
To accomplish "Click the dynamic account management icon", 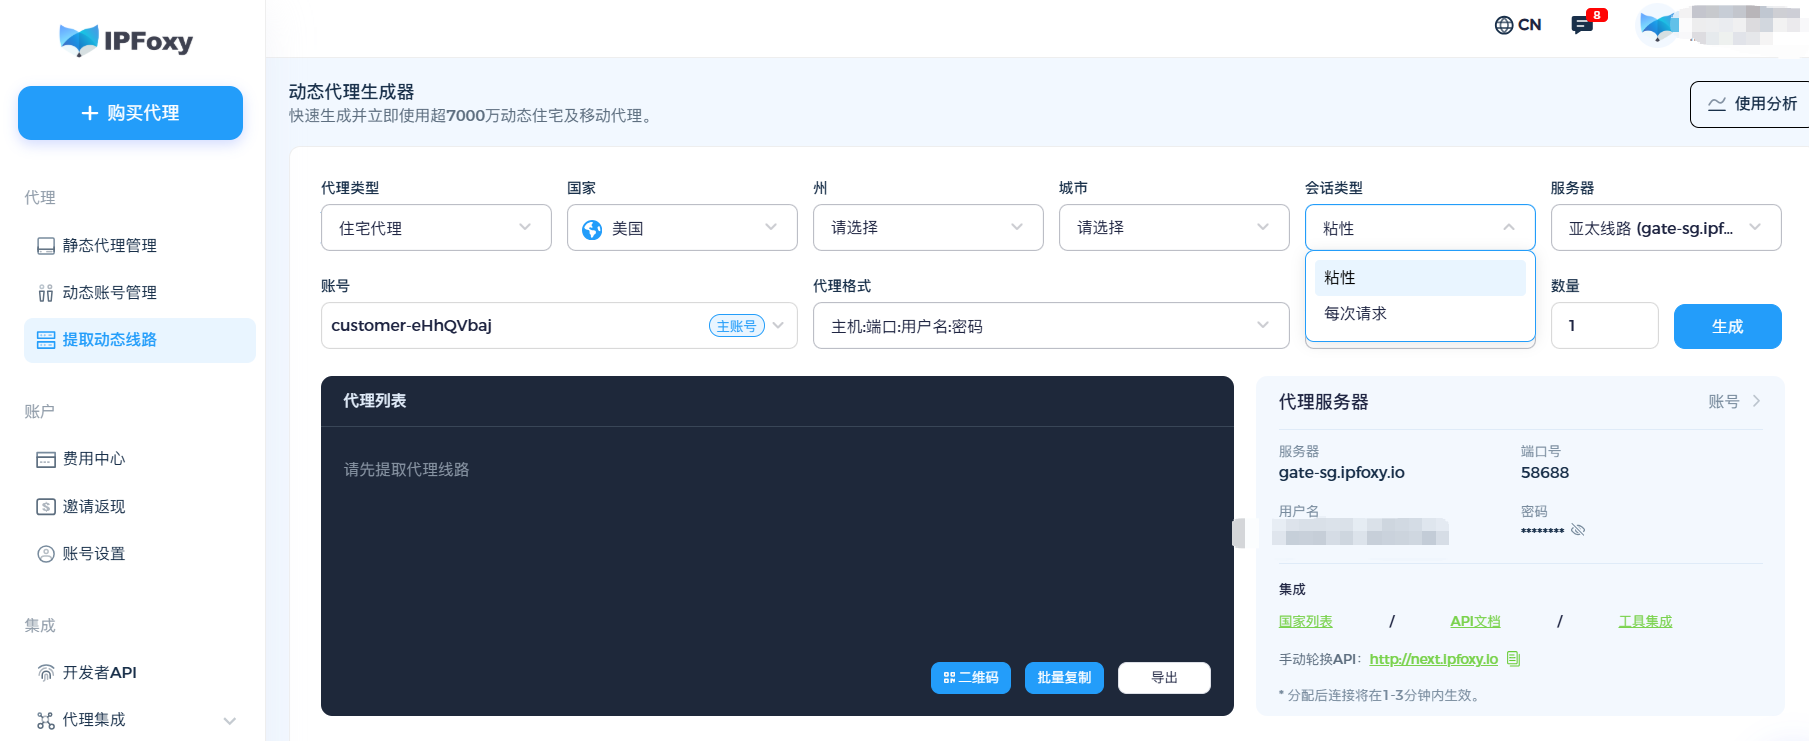I will click(x=46, y=293).
